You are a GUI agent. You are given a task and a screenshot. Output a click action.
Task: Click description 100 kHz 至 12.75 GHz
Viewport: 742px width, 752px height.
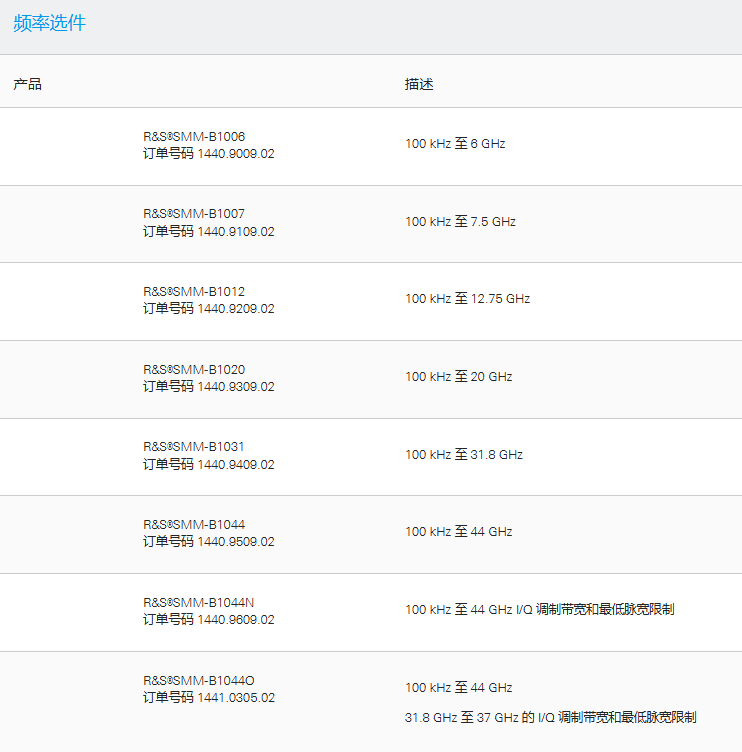[468, 299]
